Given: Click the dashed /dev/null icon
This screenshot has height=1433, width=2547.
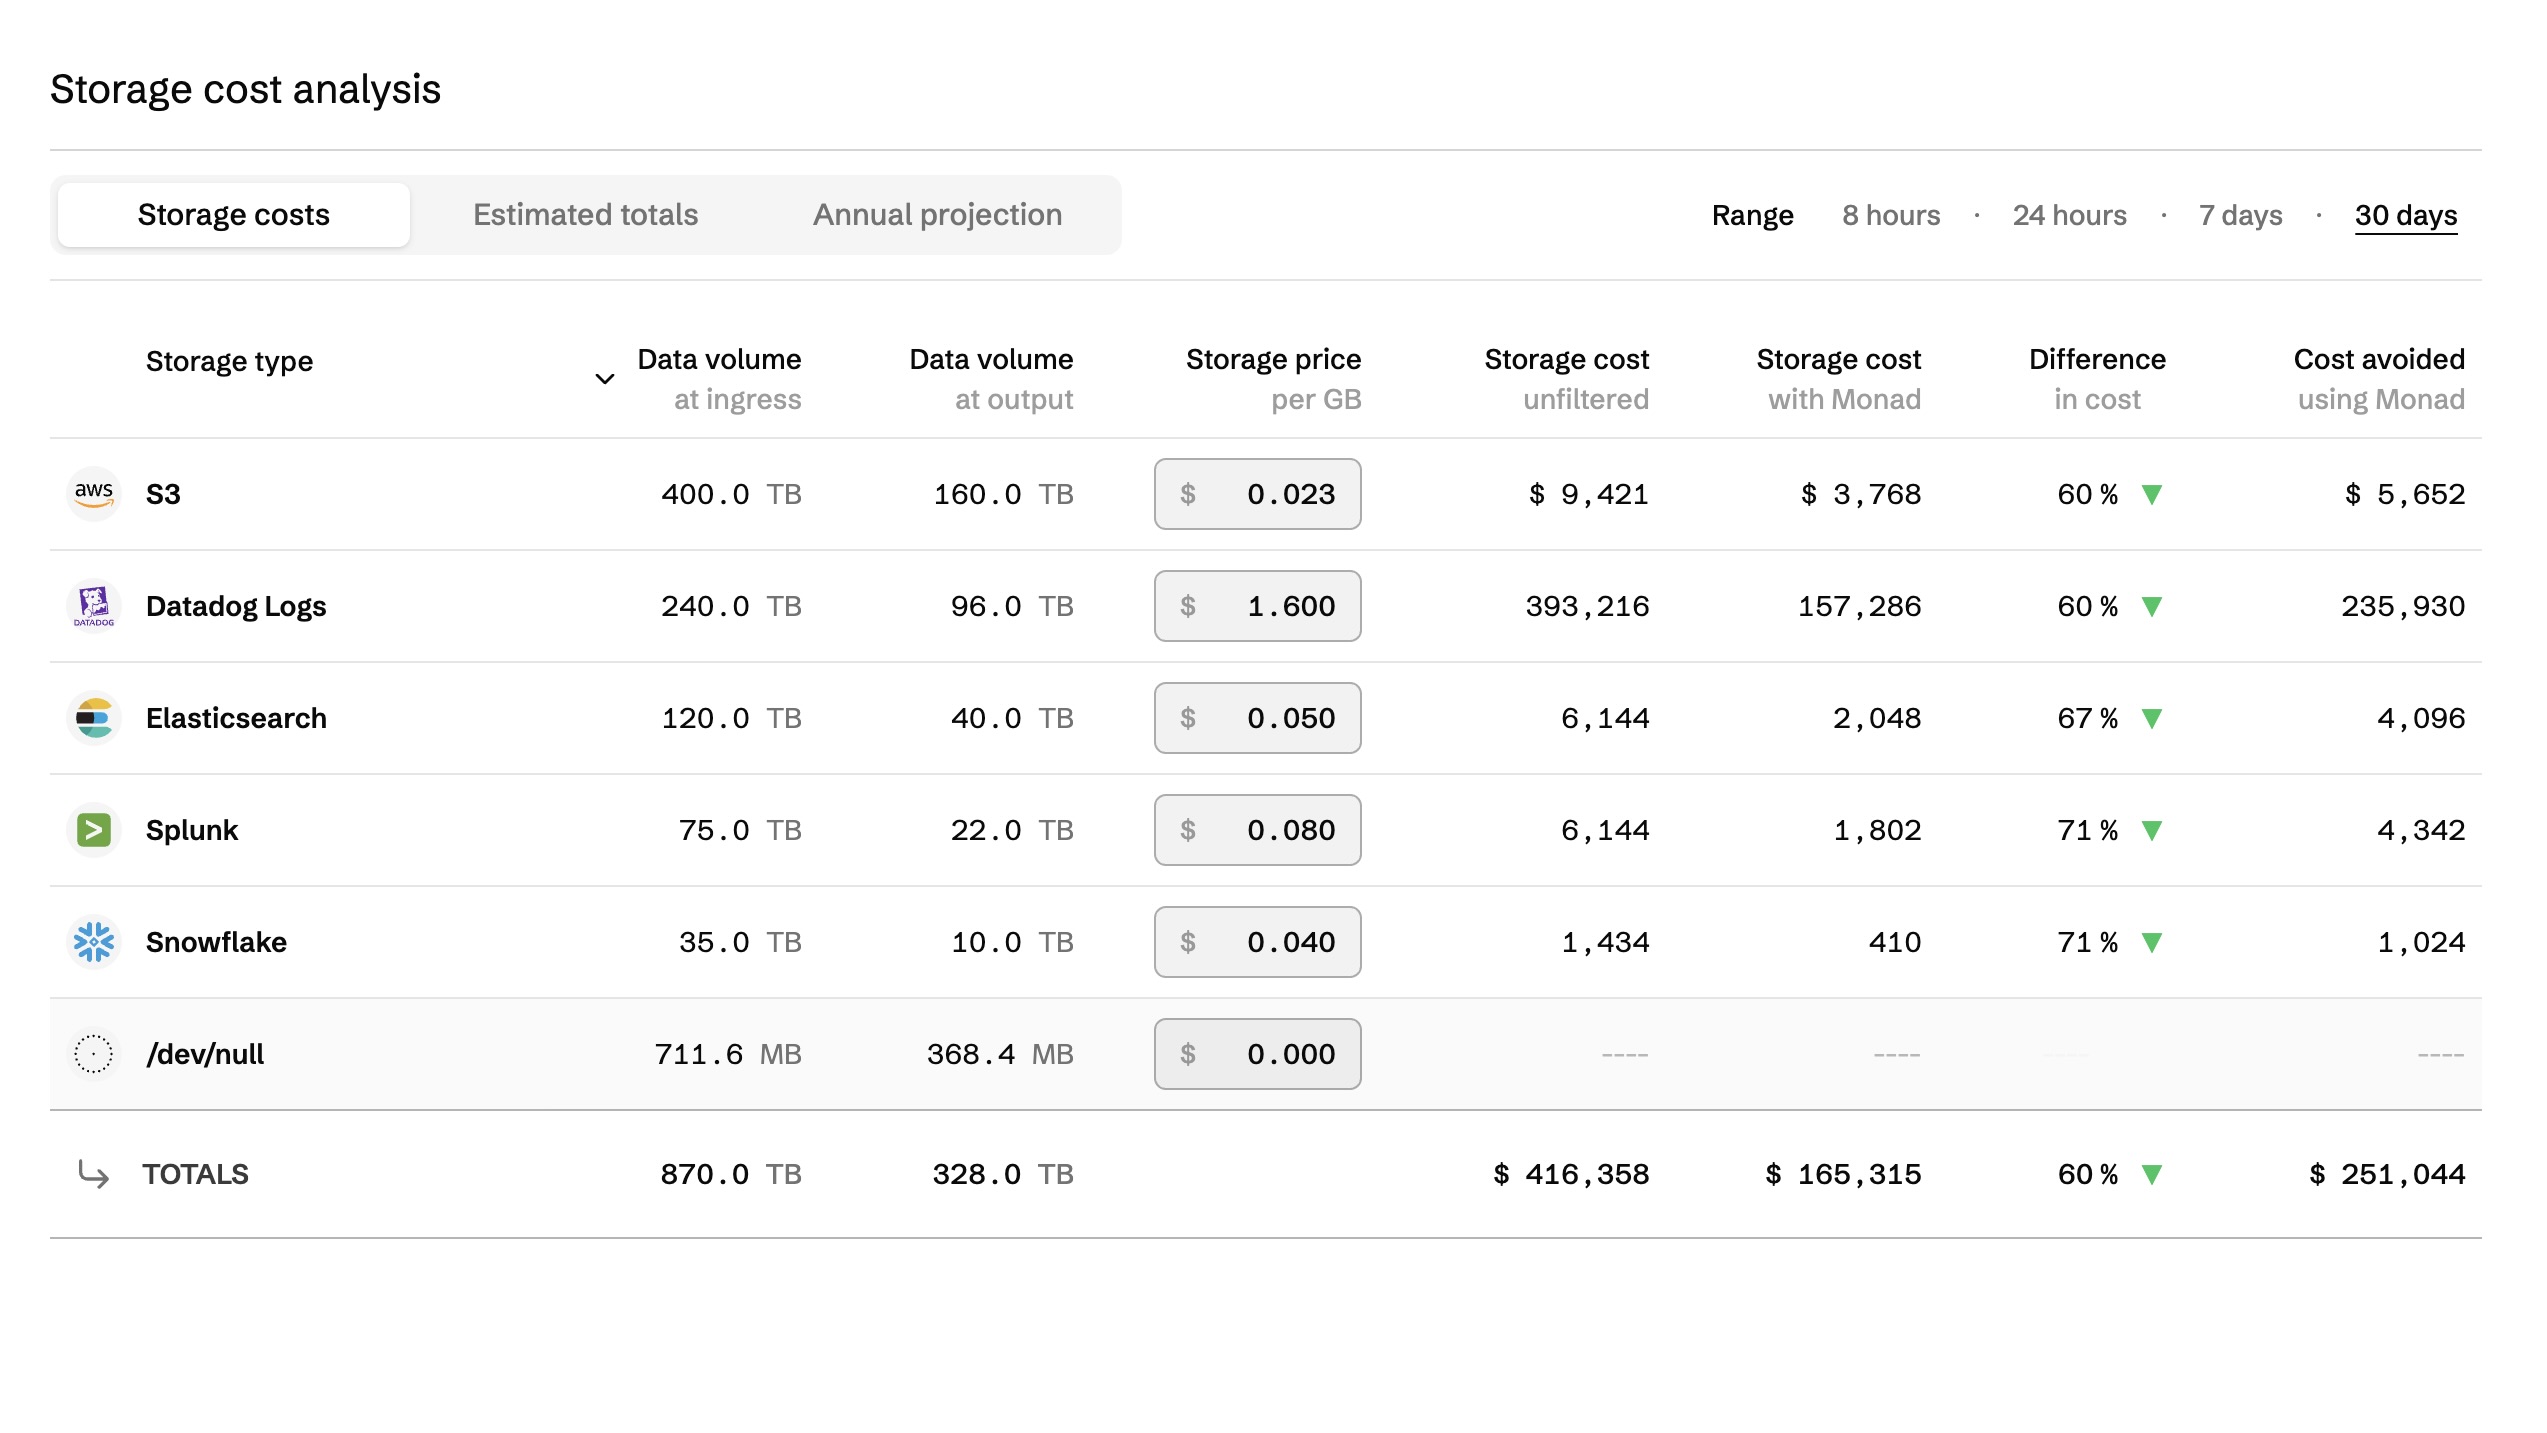Looking at the screenshot, I should pos(93,1053).
